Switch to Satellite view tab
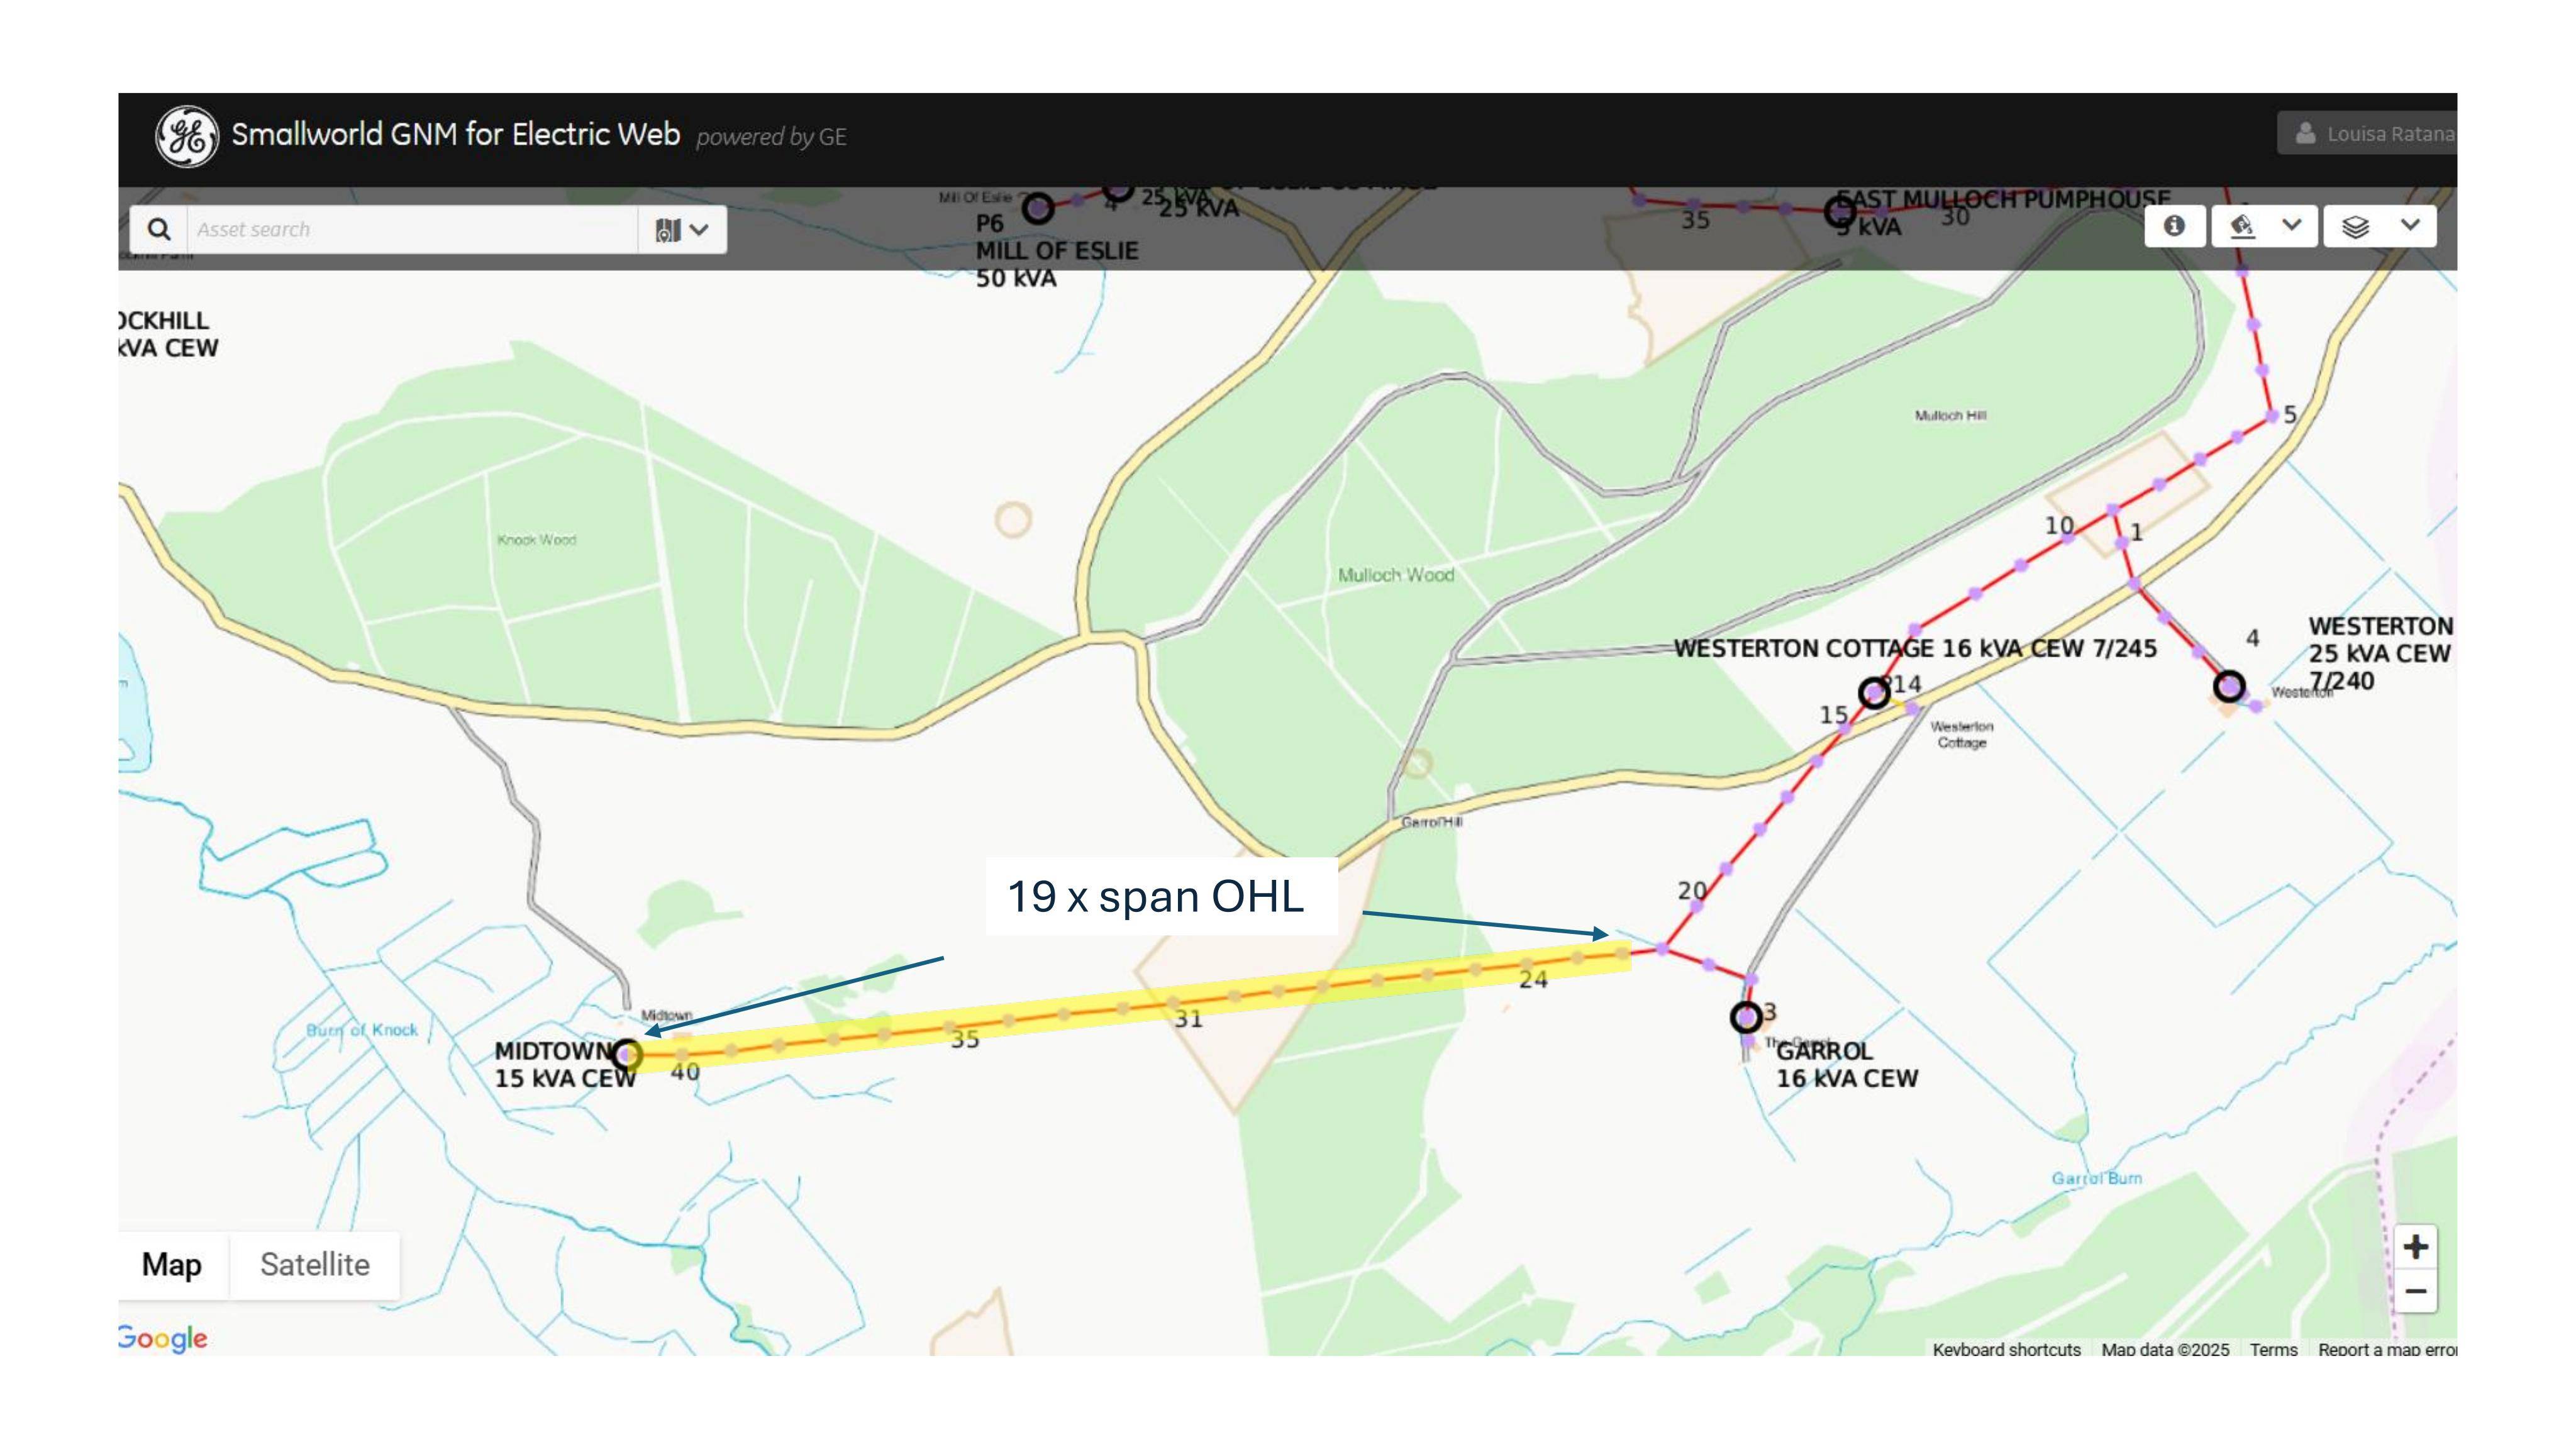Screen dimensions: 2576x1449 [x=315, y=1265]
